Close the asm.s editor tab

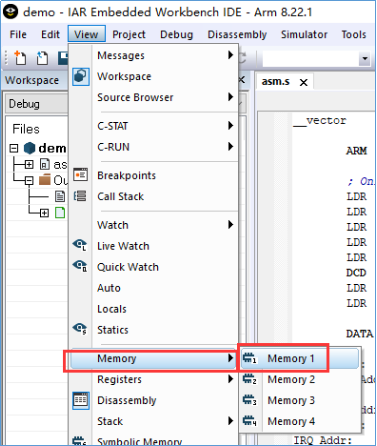[303, 82]
